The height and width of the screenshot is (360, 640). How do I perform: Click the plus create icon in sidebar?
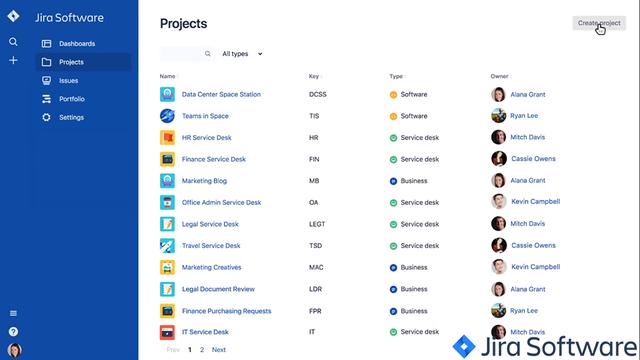13,60
